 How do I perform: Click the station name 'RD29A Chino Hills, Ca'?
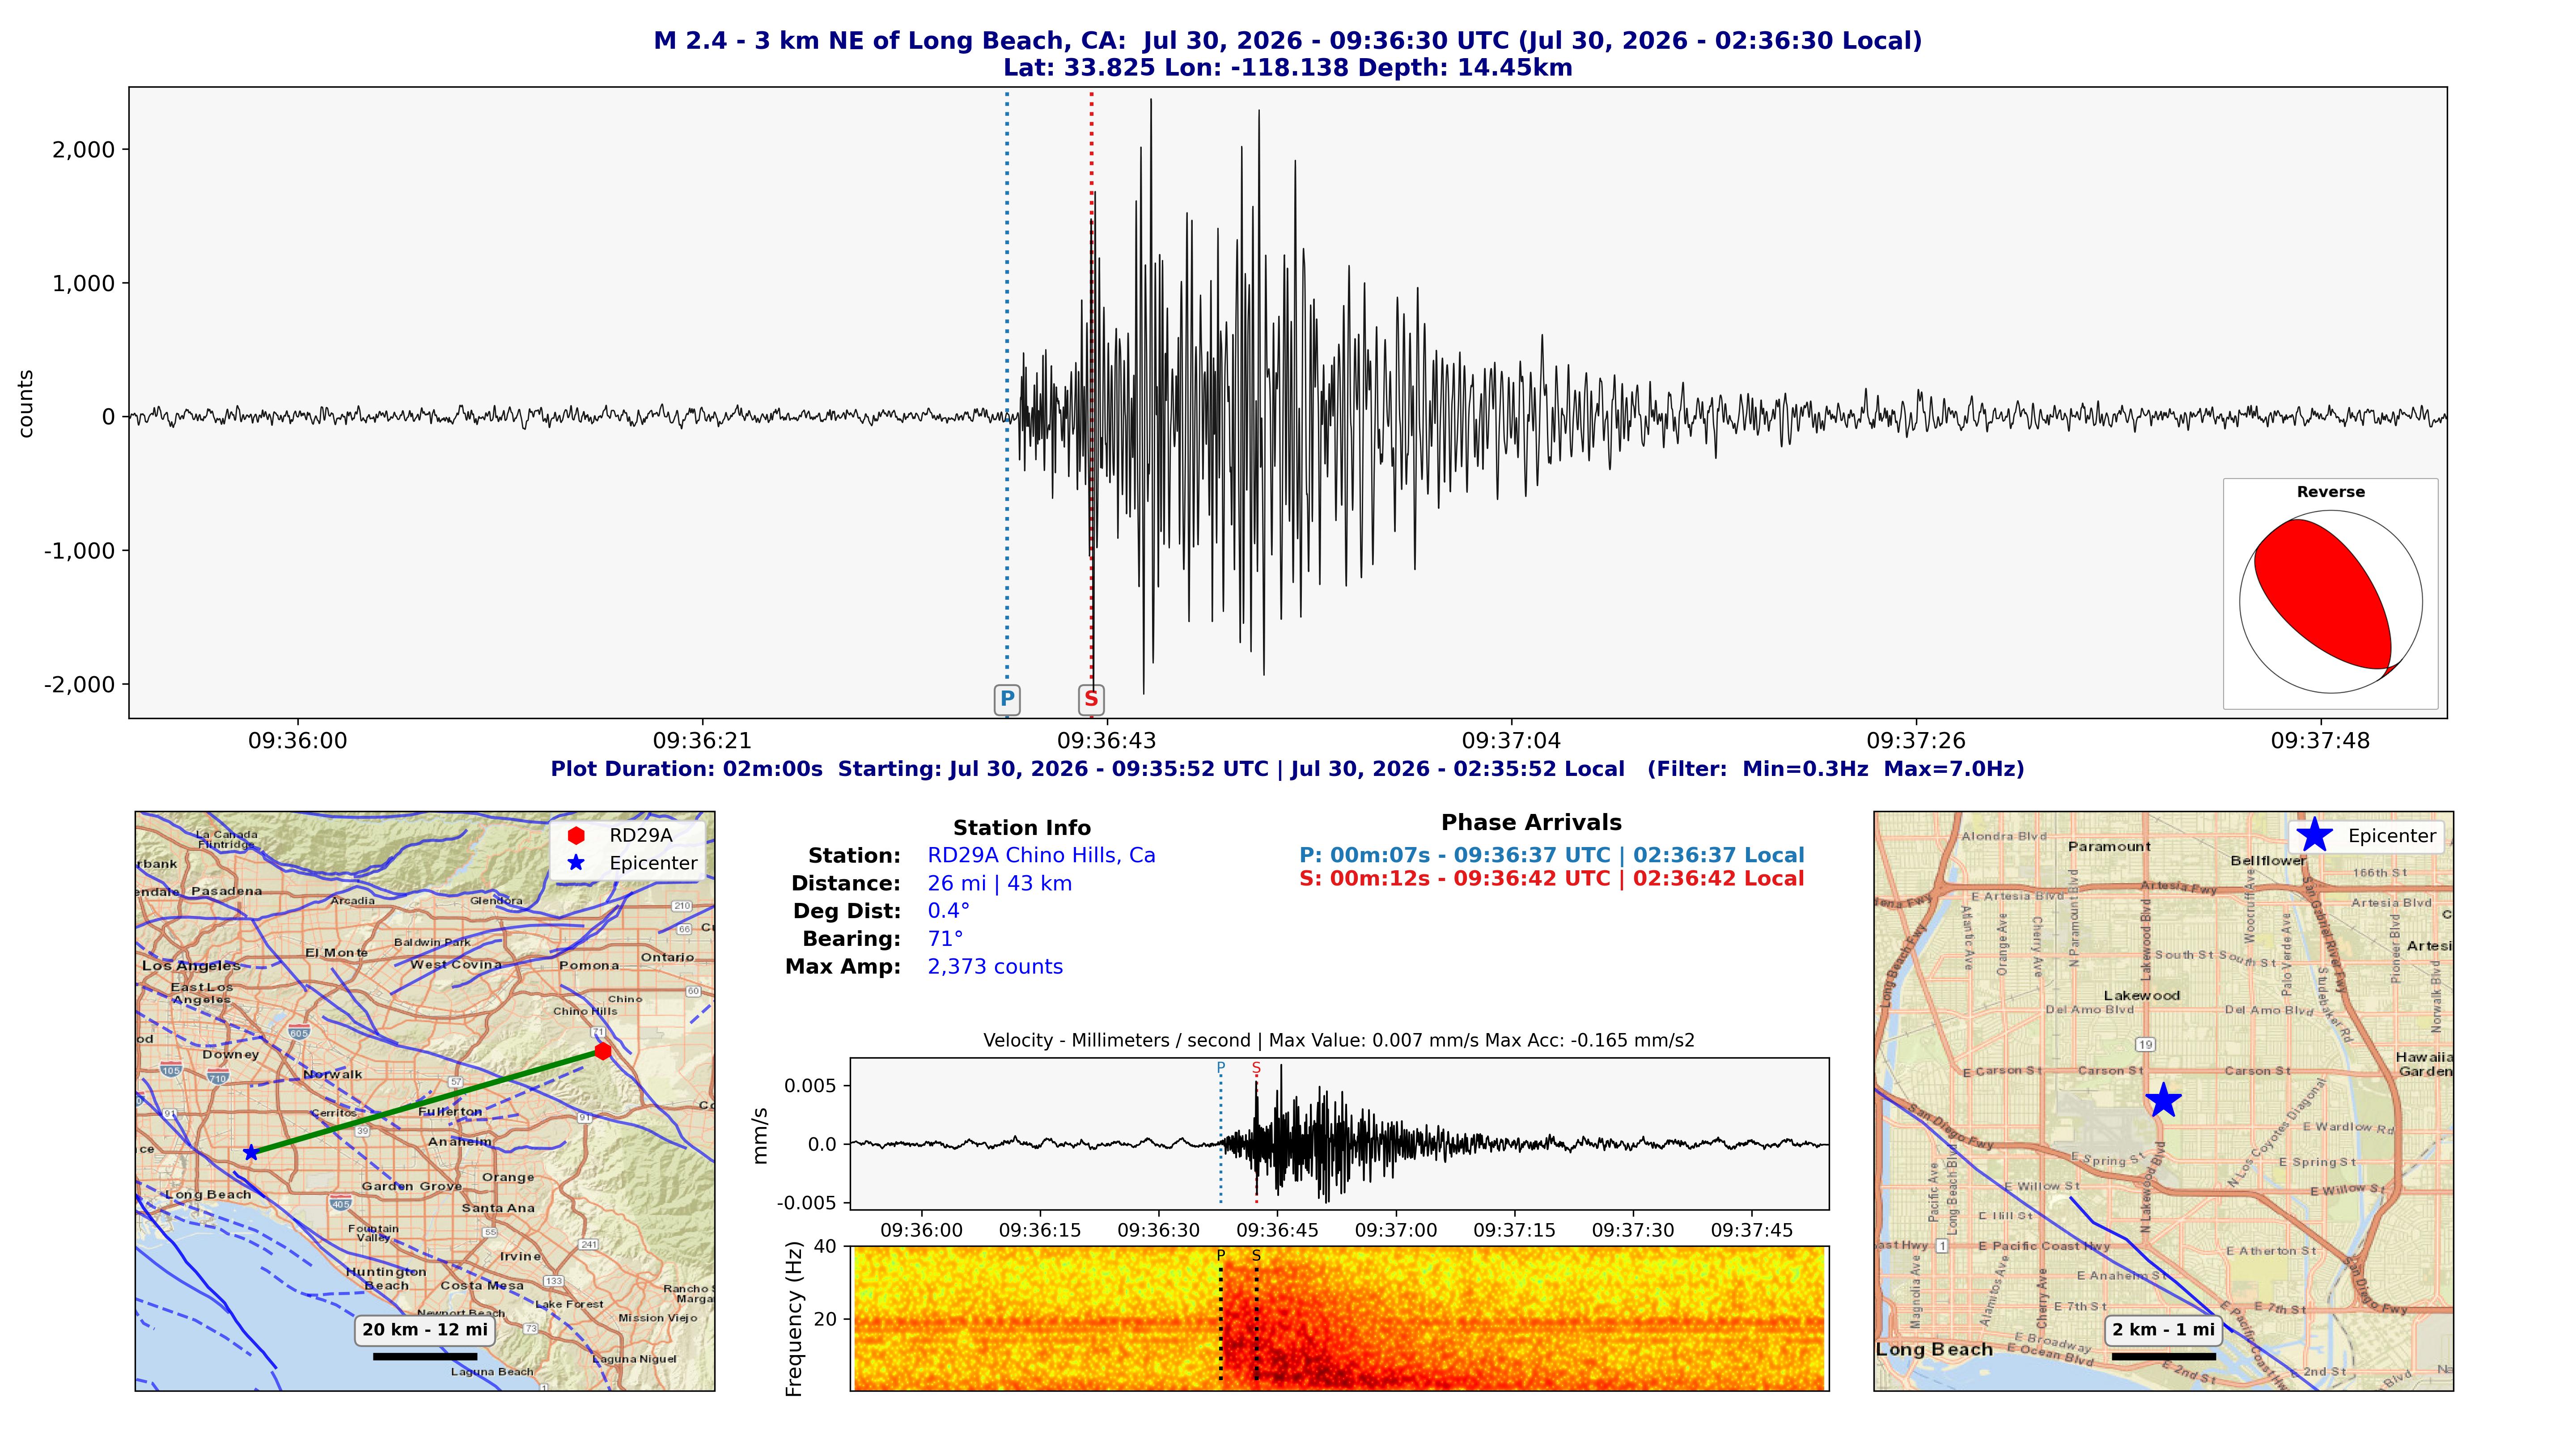1041,855
